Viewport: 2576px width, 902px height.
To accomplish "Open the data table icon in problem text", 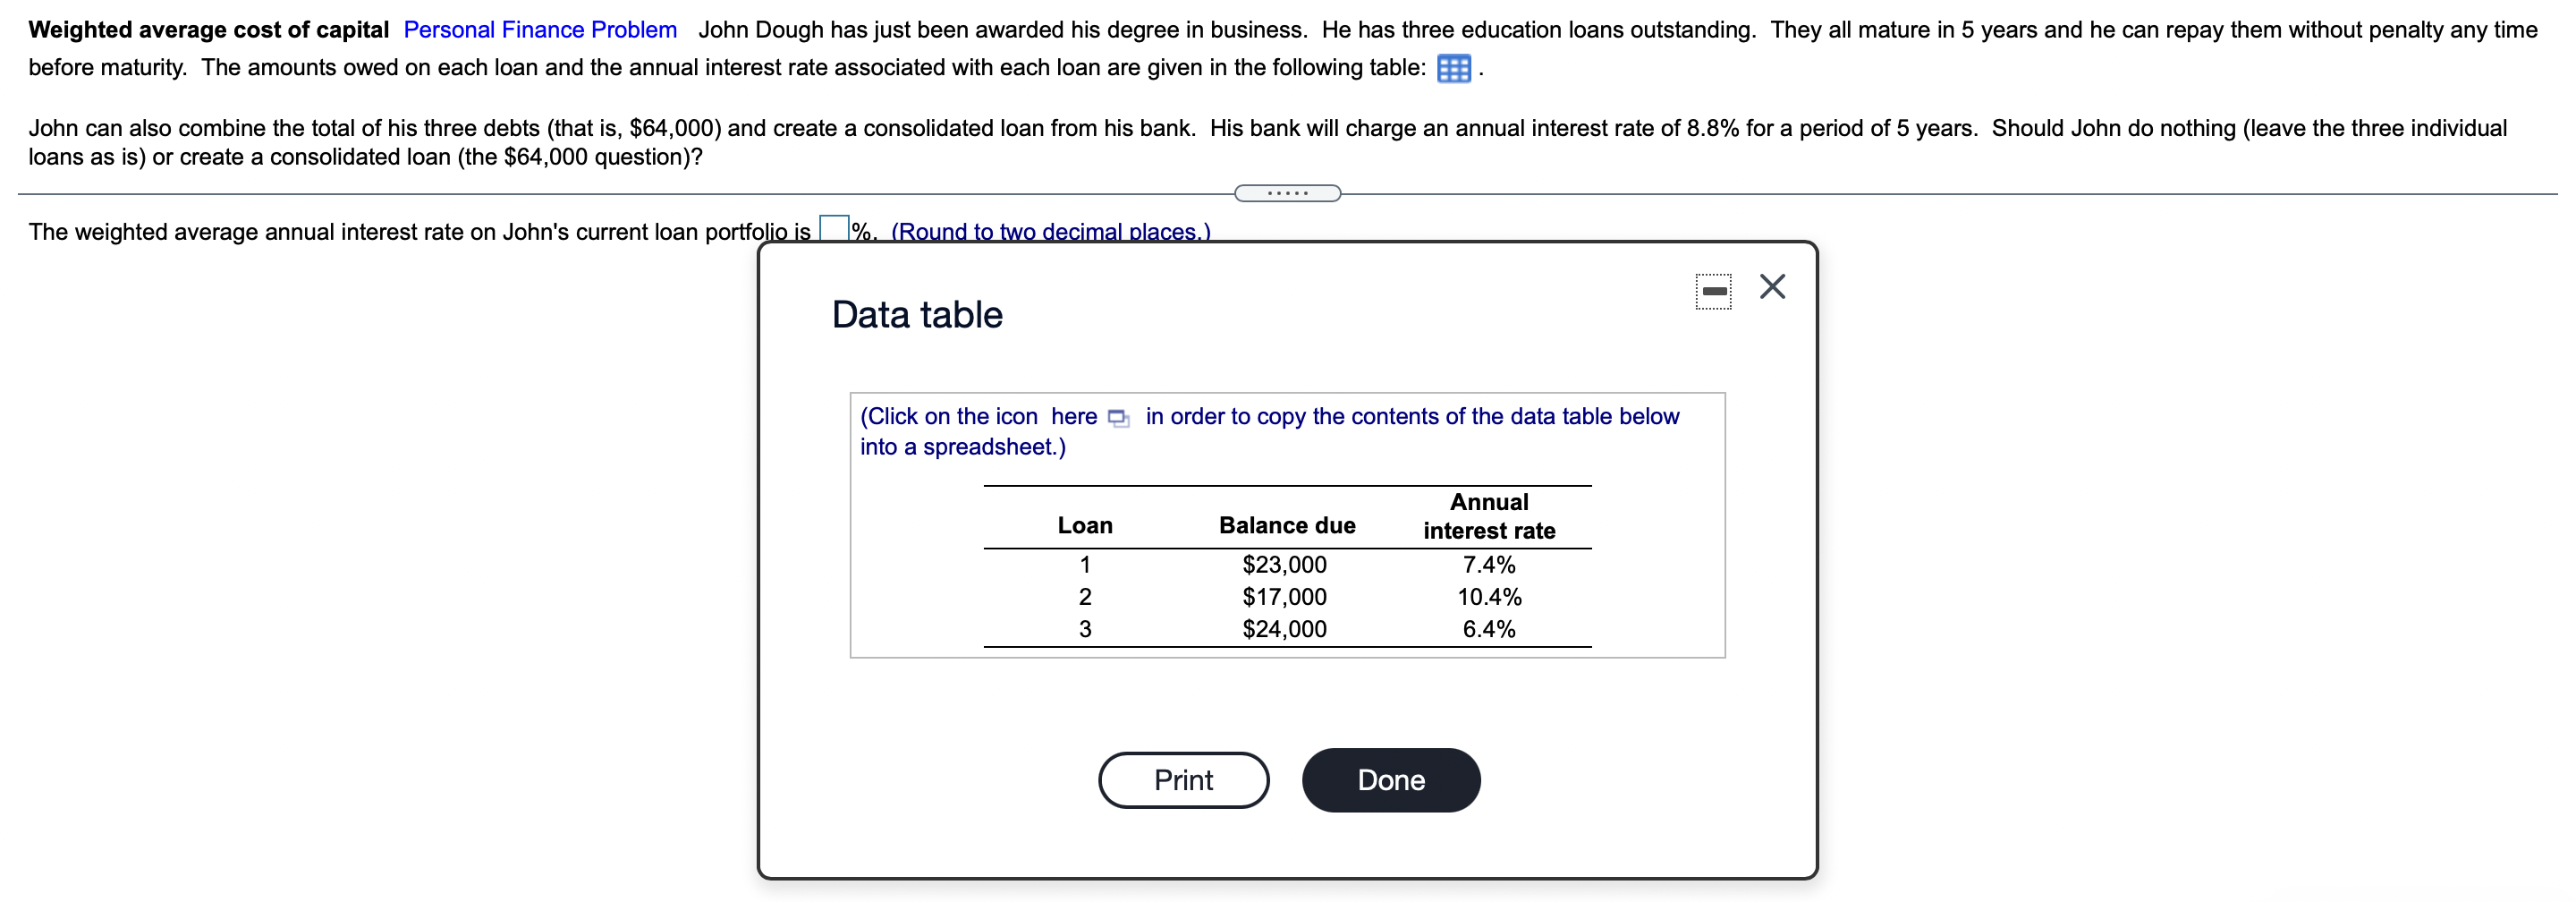I will (x=1452, y=69).
